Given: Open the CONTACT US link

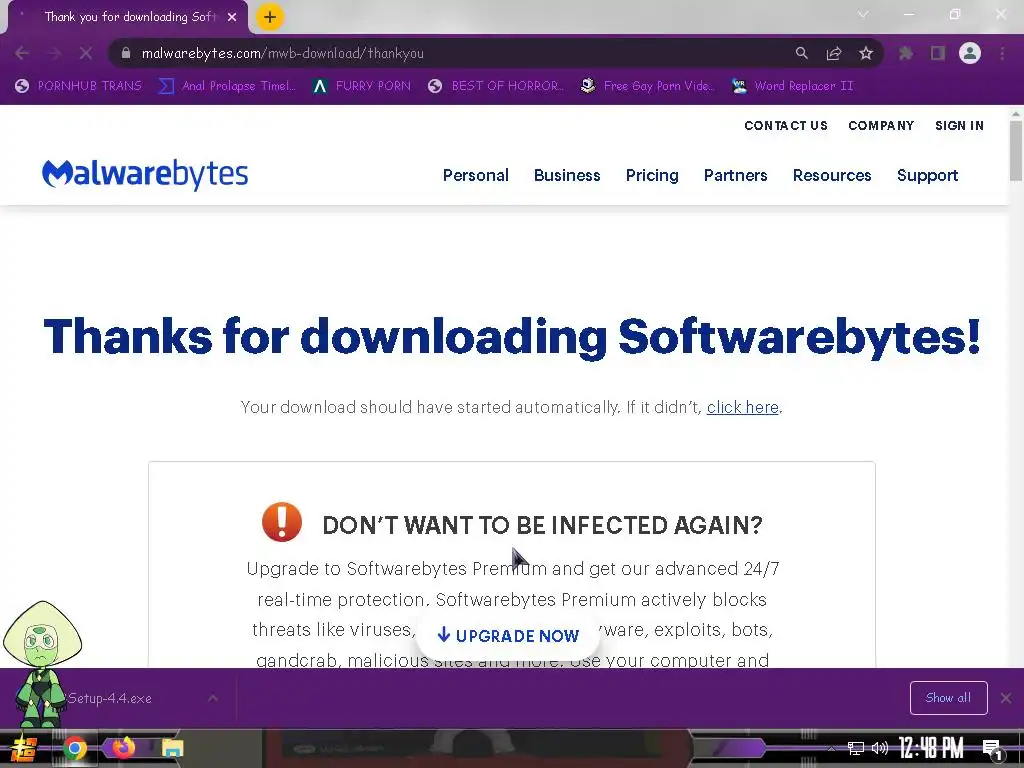Looking at the screenshot, I should pyautogui.click(x=786, y=125).
